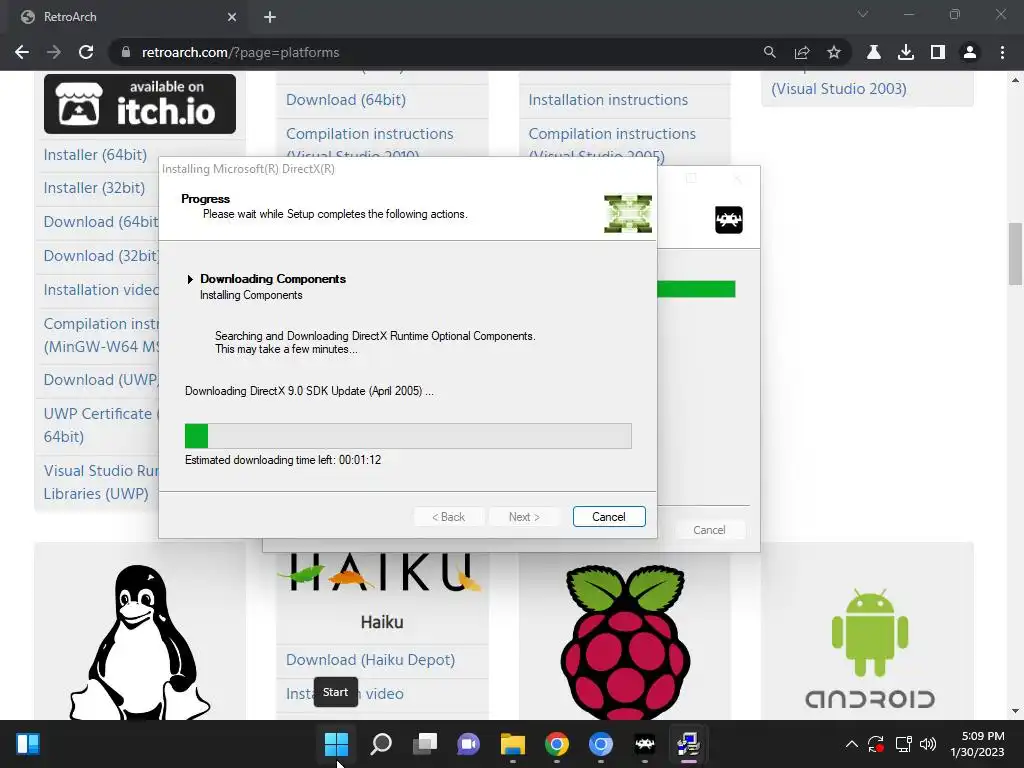Click the RetroArch installer green progress bar
Viewport: 1024px width, 768px height.
point(696,289)
